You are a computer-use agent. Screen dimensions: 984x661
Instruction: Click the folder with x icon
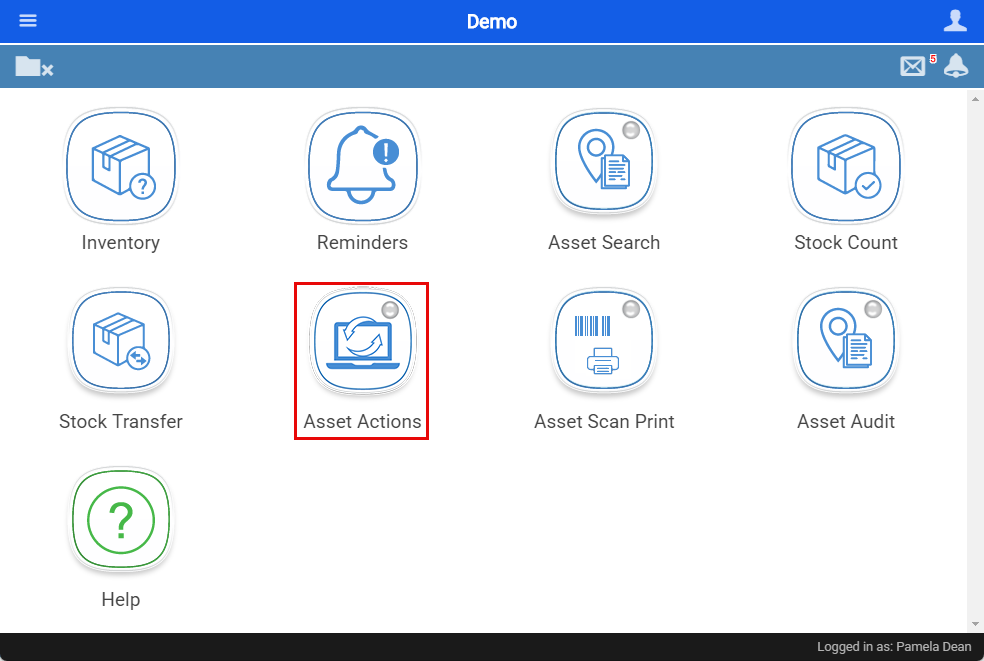tap(34, 66)
